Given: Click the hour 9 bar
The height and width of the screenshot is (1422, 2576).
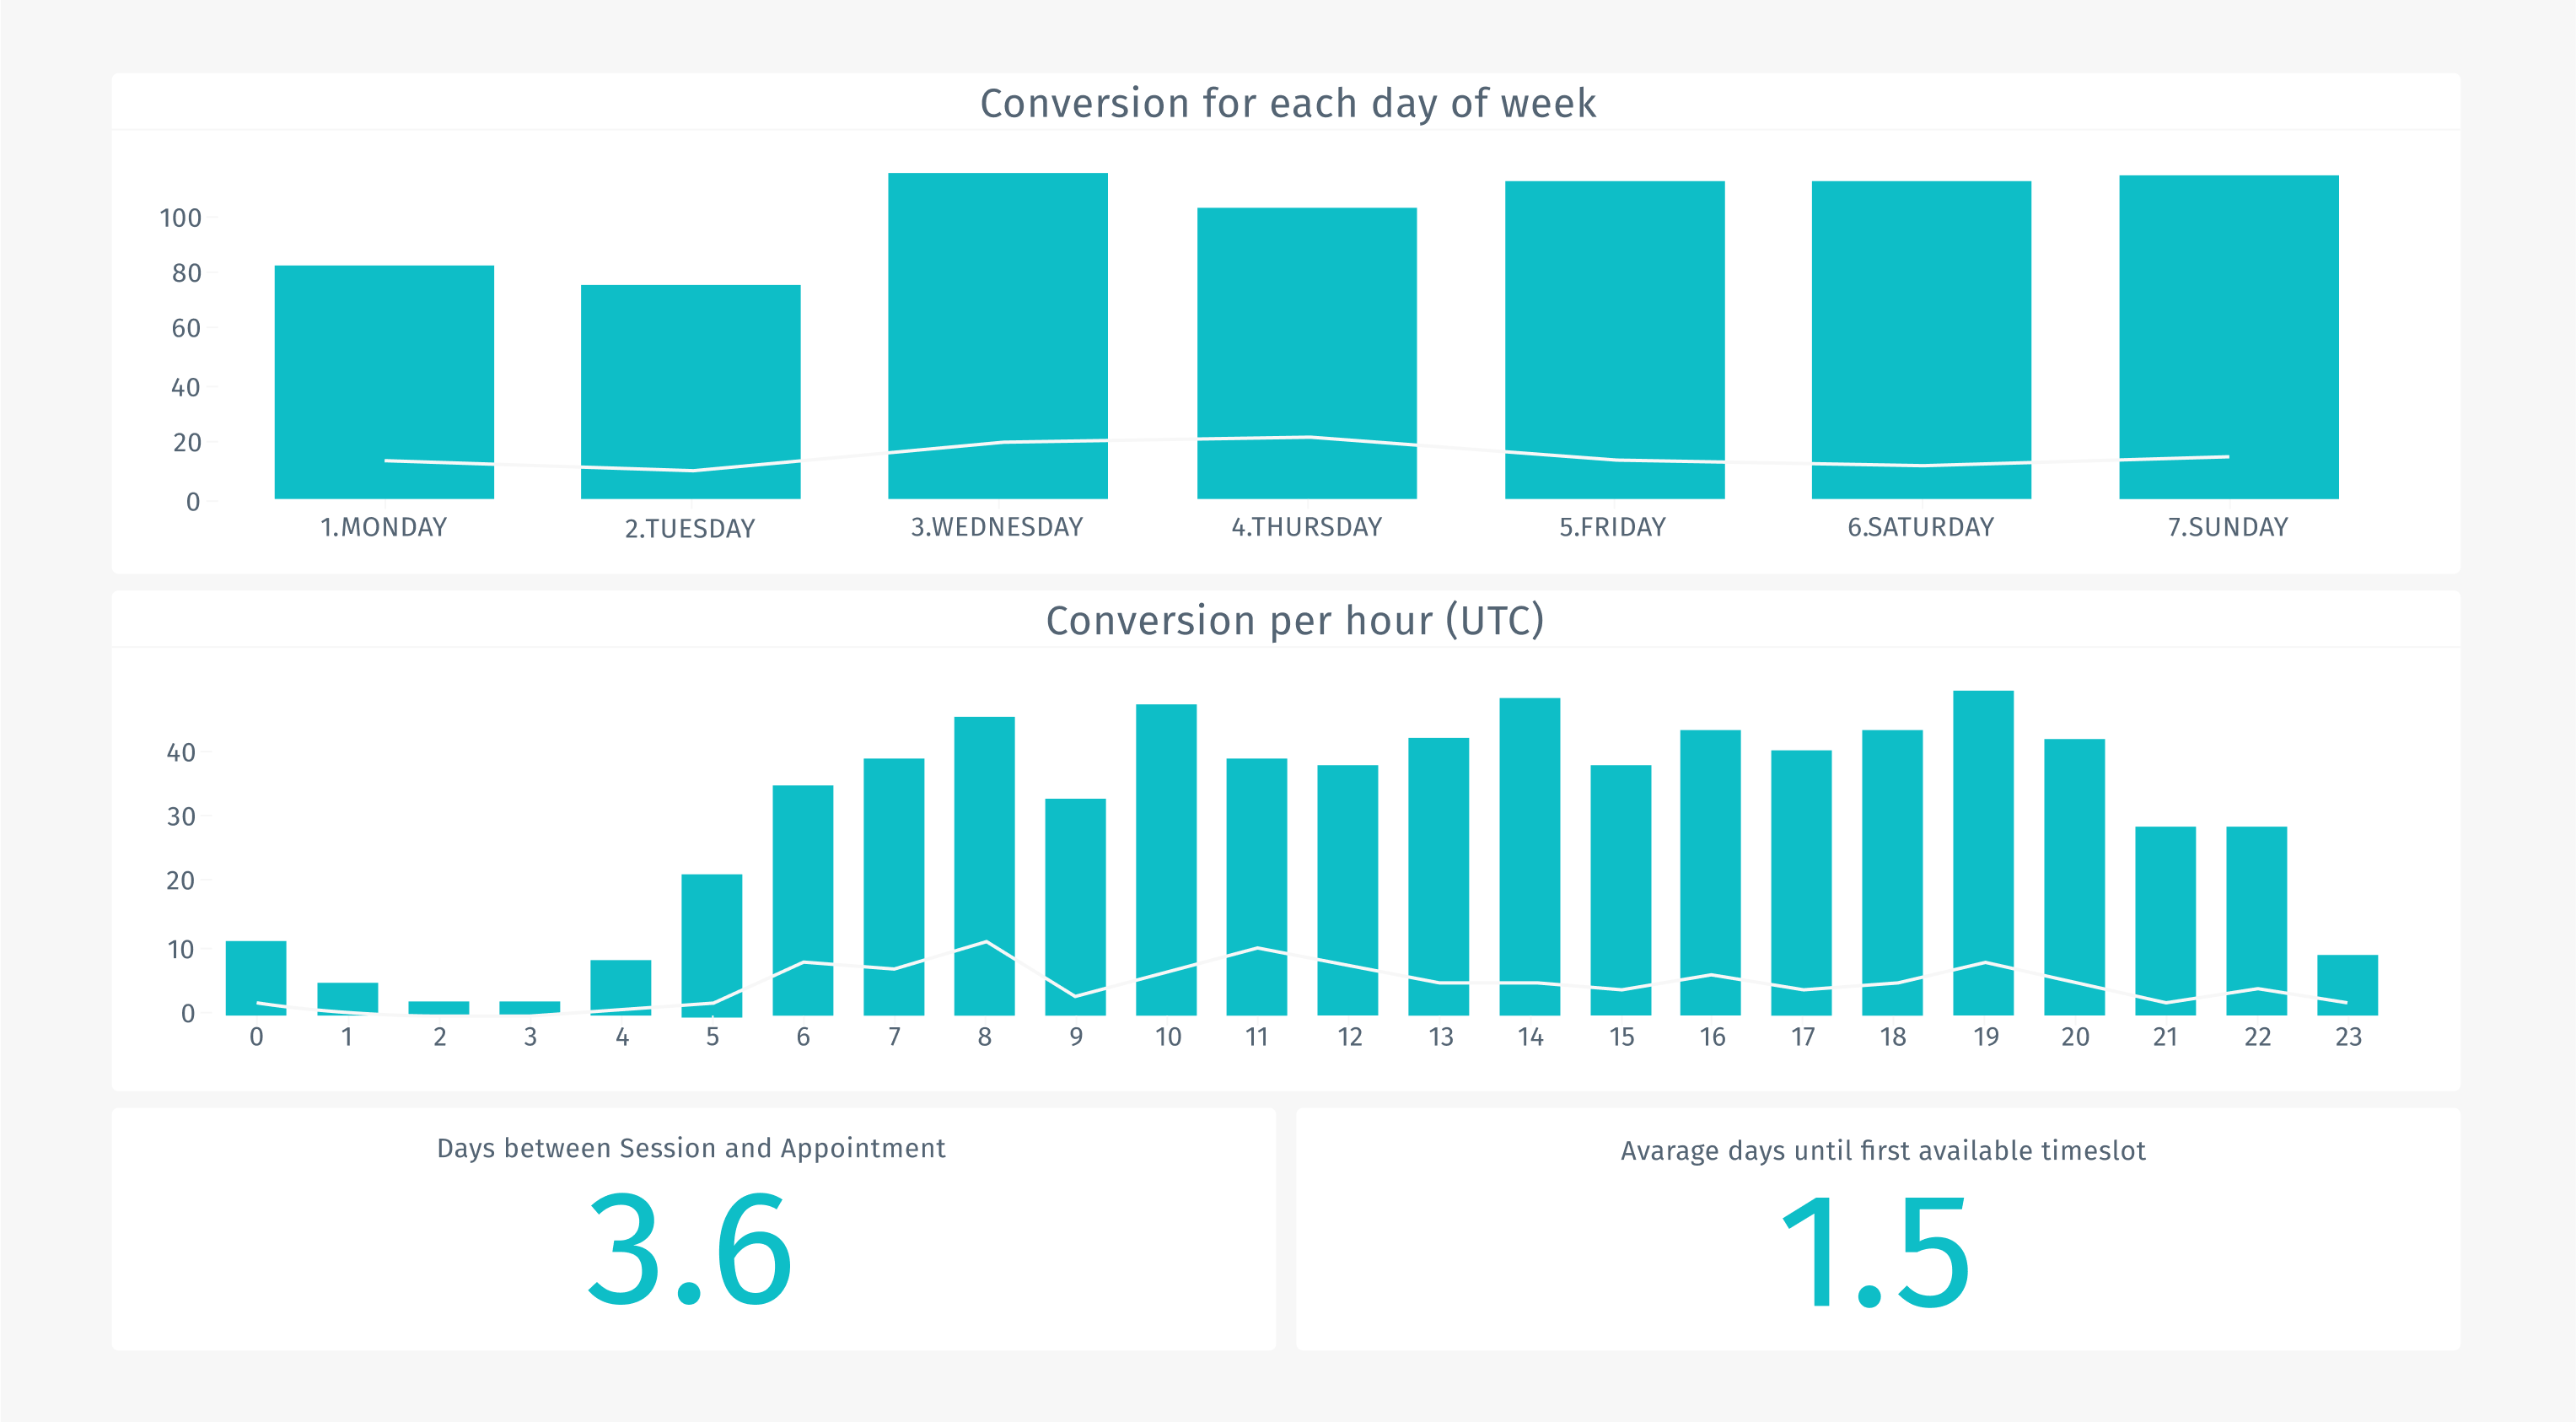Looking at the screenshot, I should point(1076,907).
